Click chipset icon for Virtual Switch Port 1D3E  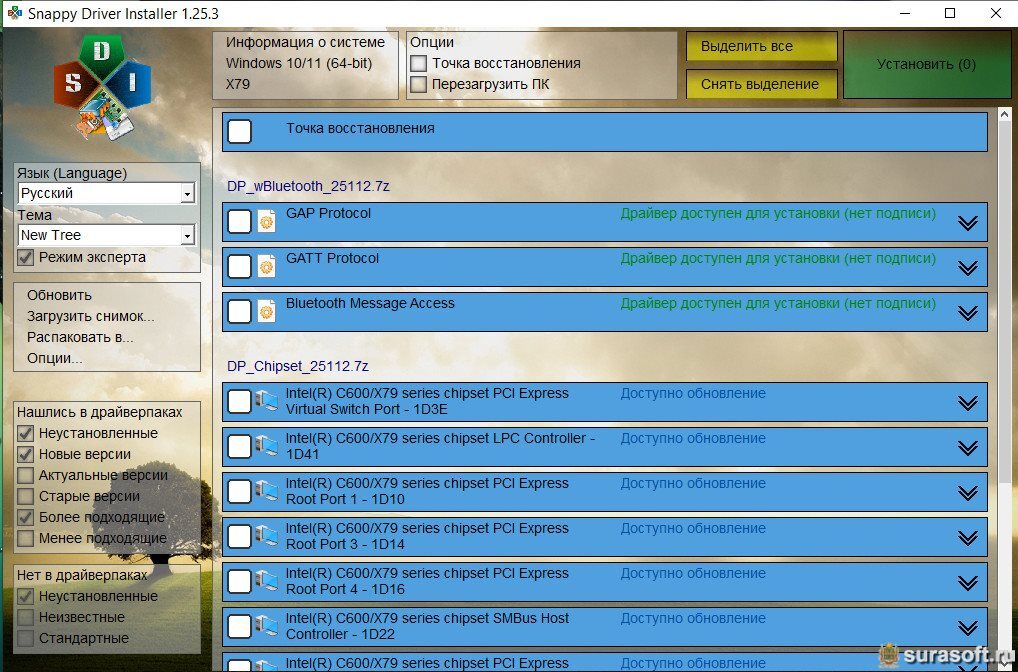click(266, 401)
